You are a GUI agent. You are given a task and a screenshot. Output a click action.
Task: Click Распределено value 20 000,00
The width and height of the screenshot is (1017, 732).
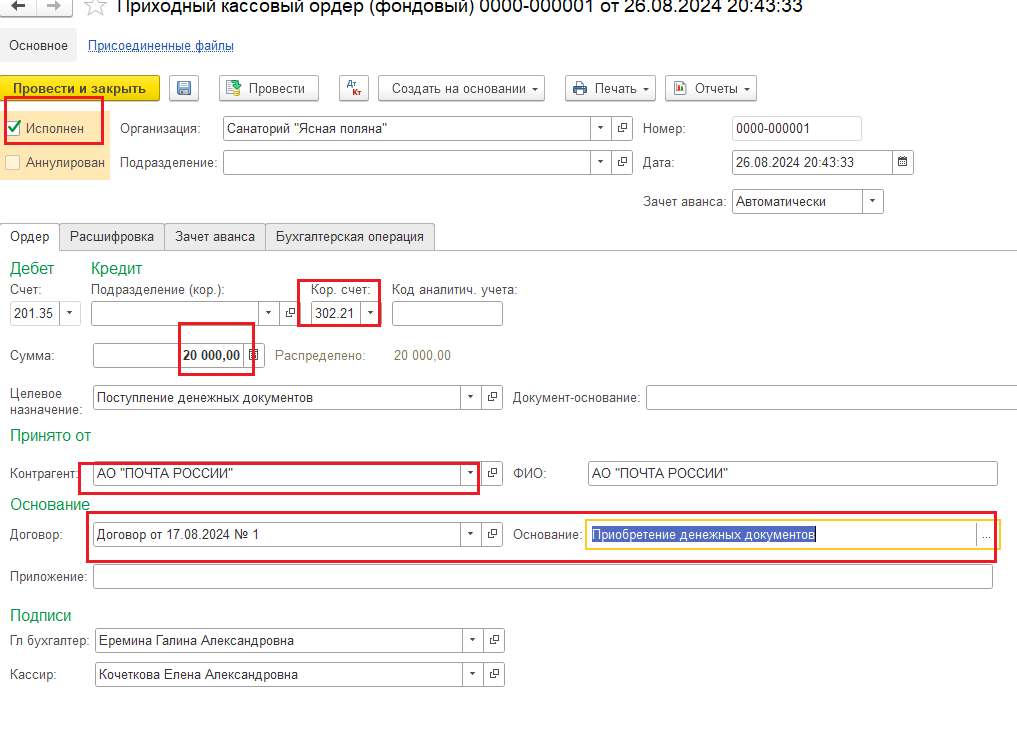click(x=422, y=355)
